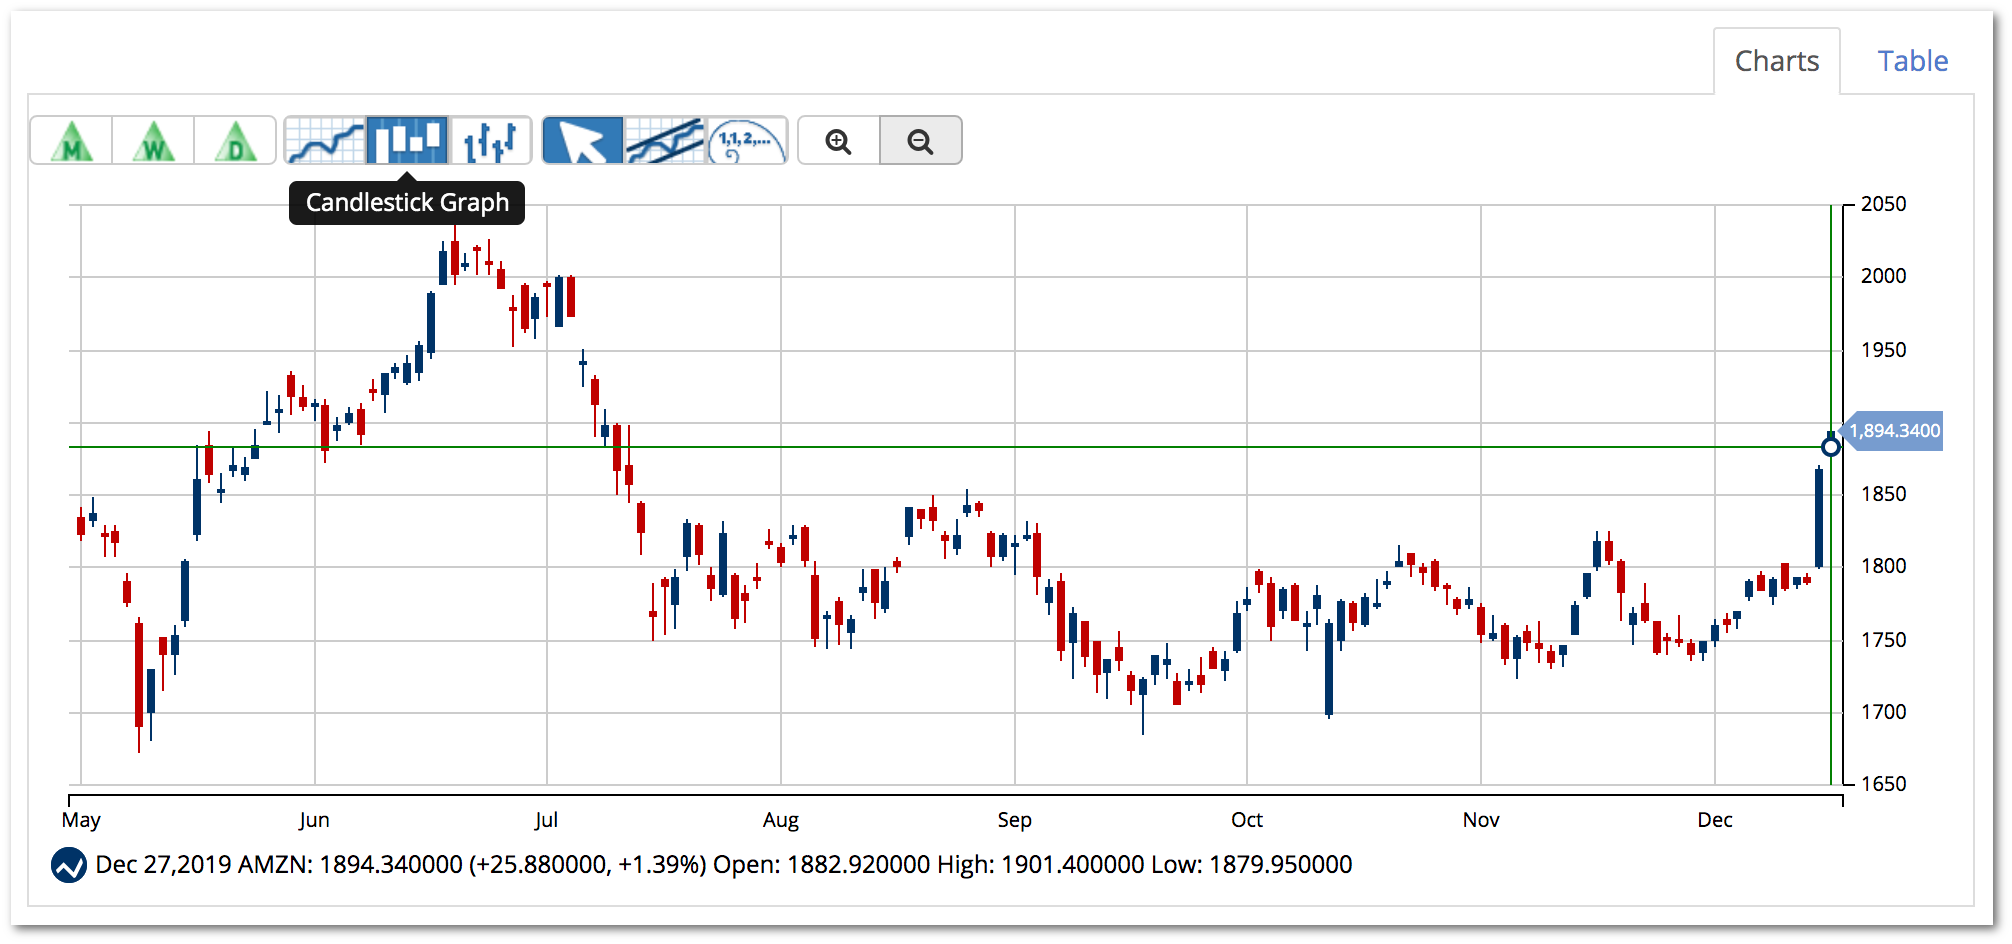Screen dimensions: 2012x944
Task: Click the 1700 label on the price axis
Action: [x=1883, y=712]
